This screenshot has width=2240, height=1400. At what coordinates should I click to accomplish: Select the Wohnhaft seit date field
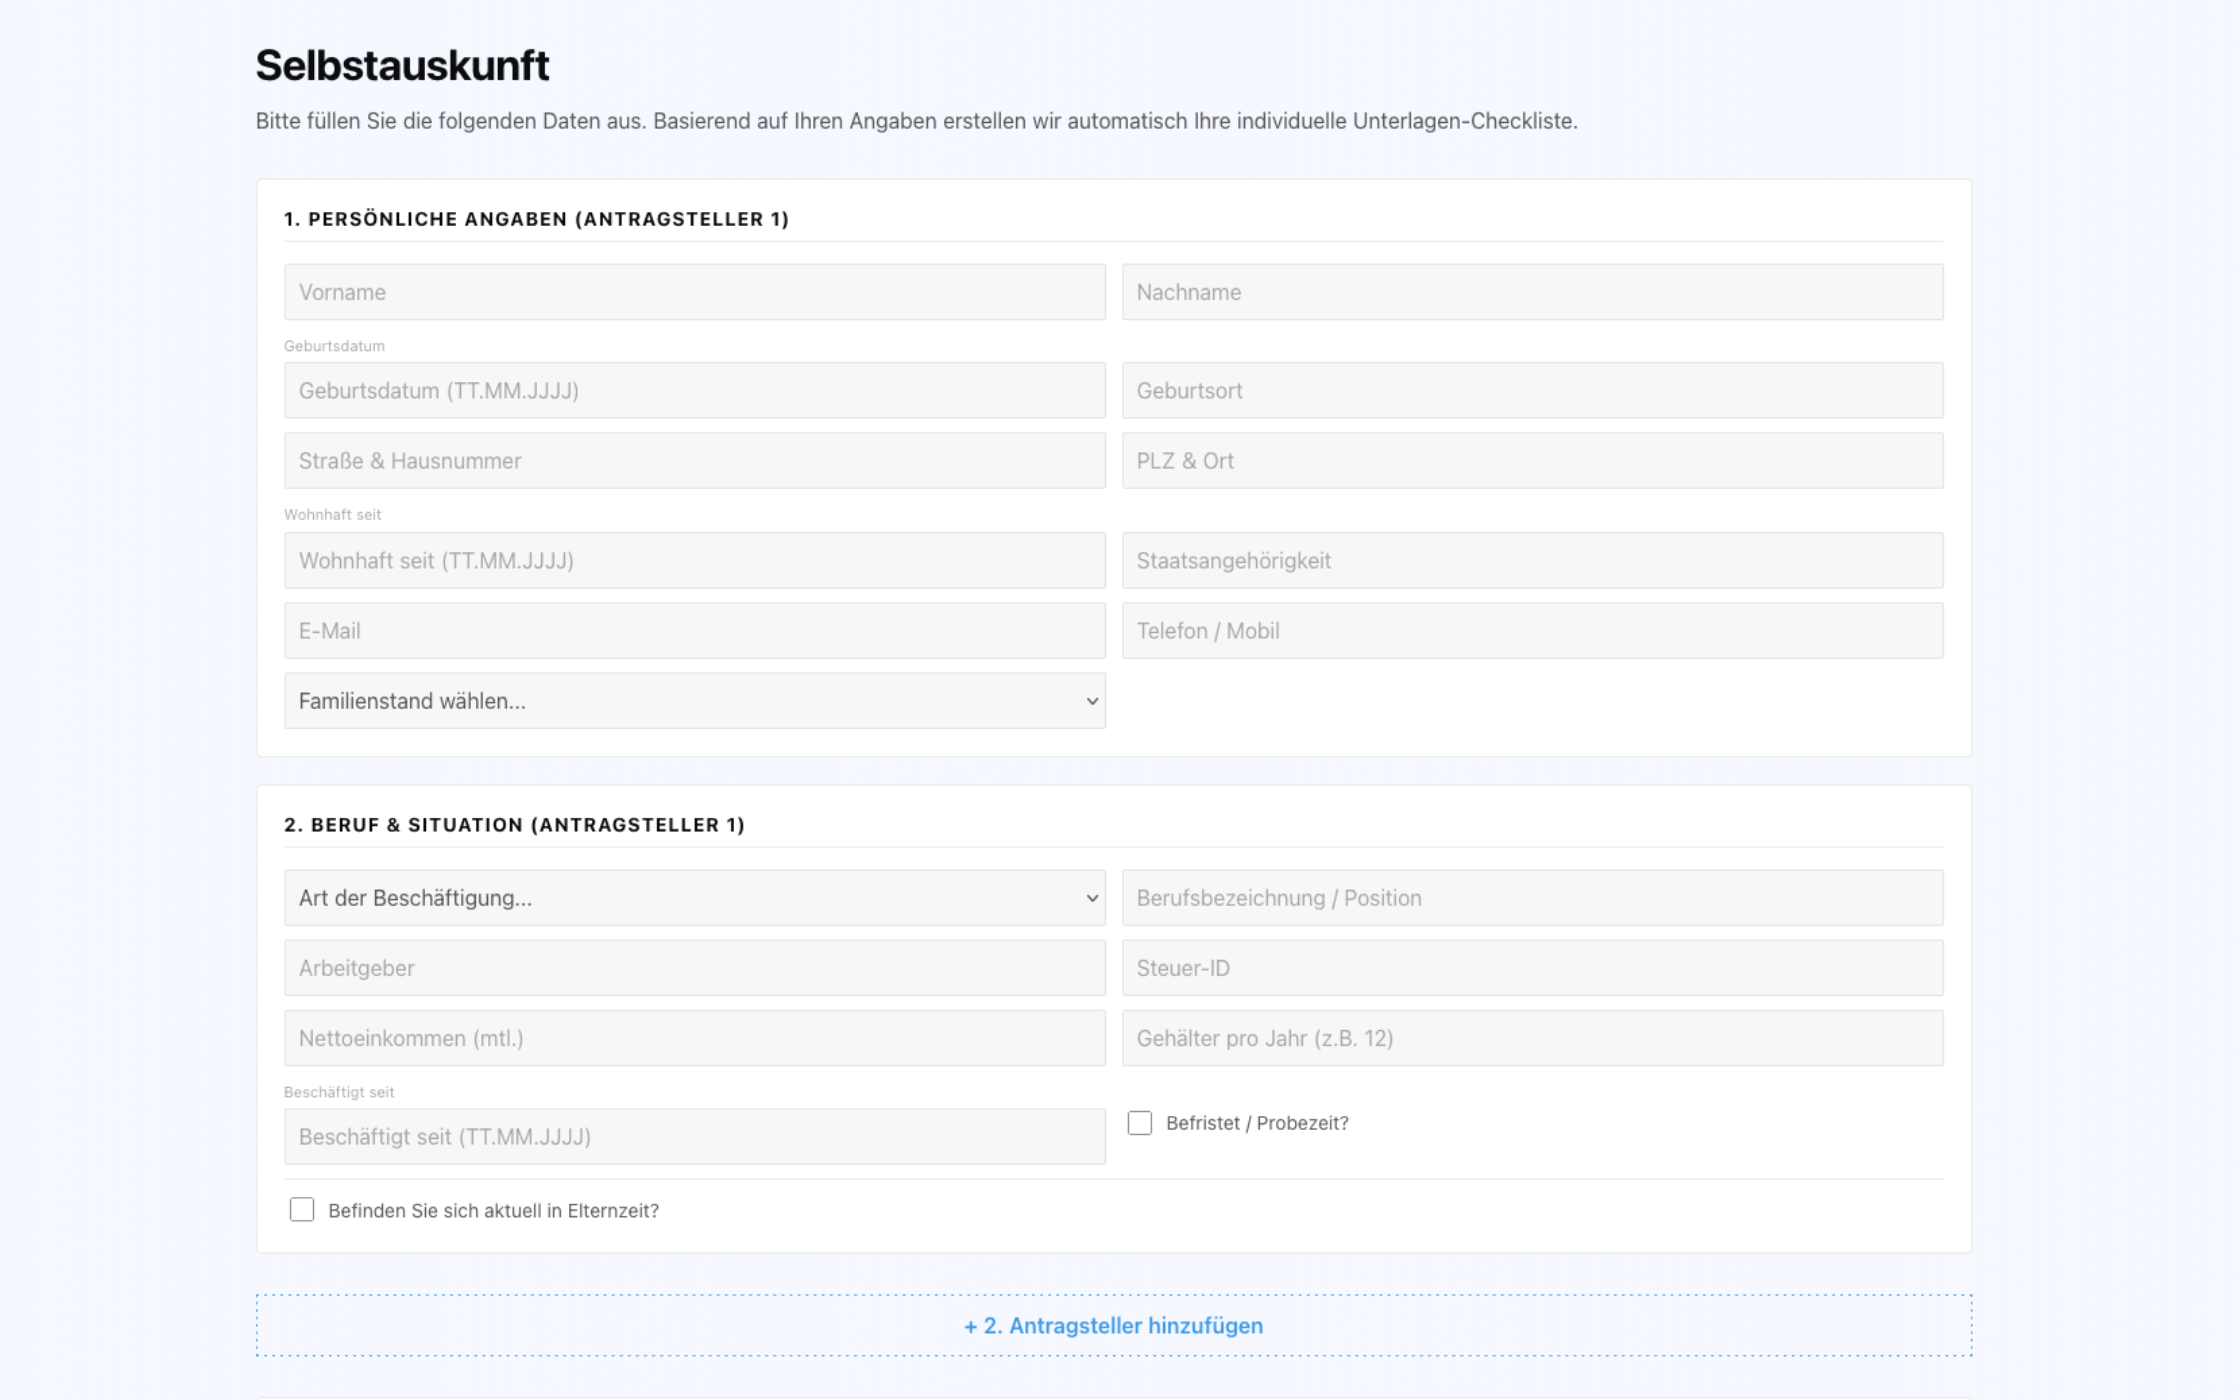coord(694,560)
